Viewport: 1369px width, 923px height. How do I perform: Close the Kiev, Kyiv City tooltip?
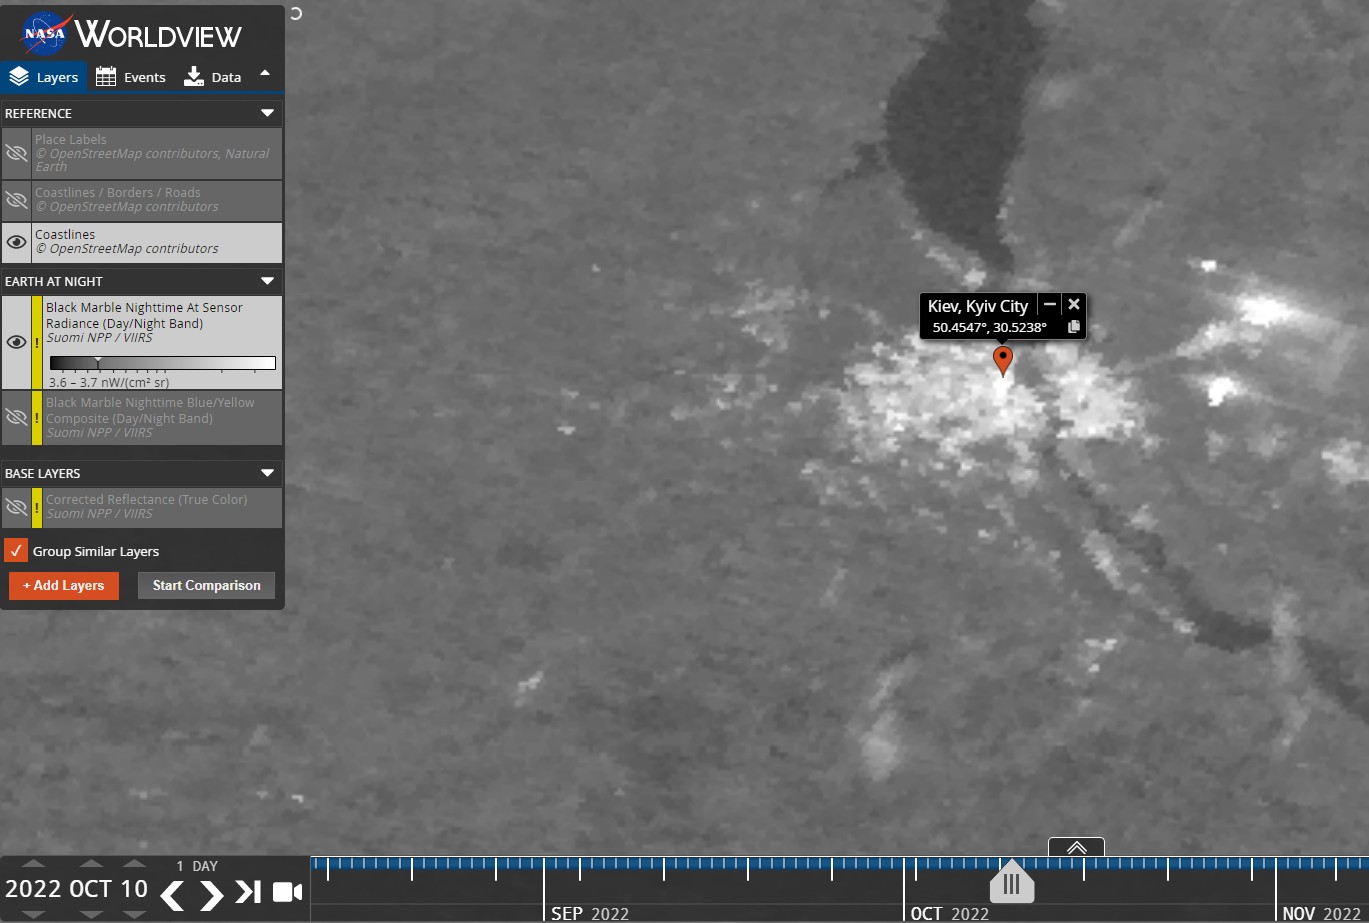(1074, 304)
